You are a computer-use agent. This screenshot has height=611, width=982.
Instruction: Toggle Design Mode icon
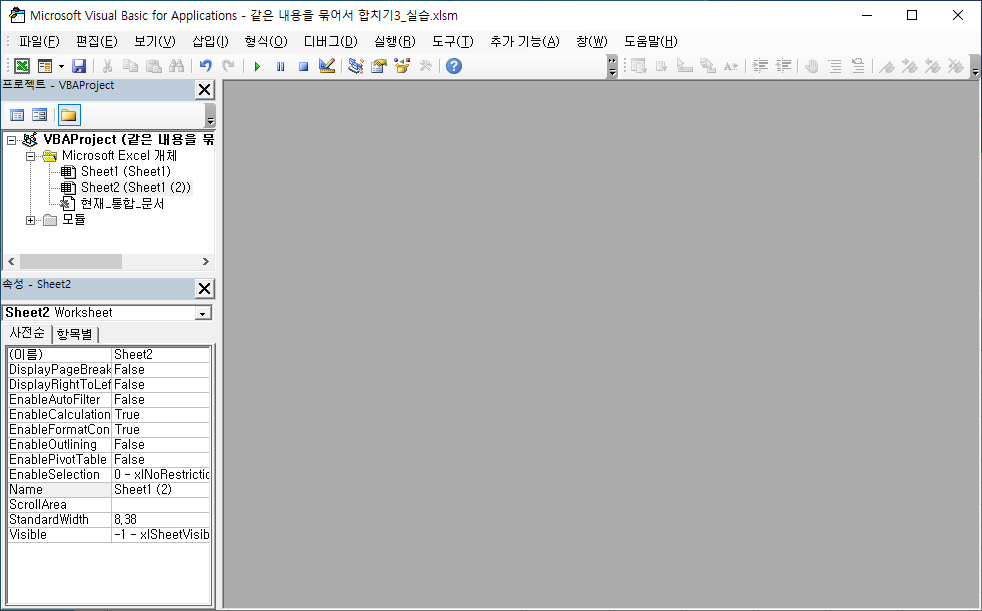coord(326,66)
